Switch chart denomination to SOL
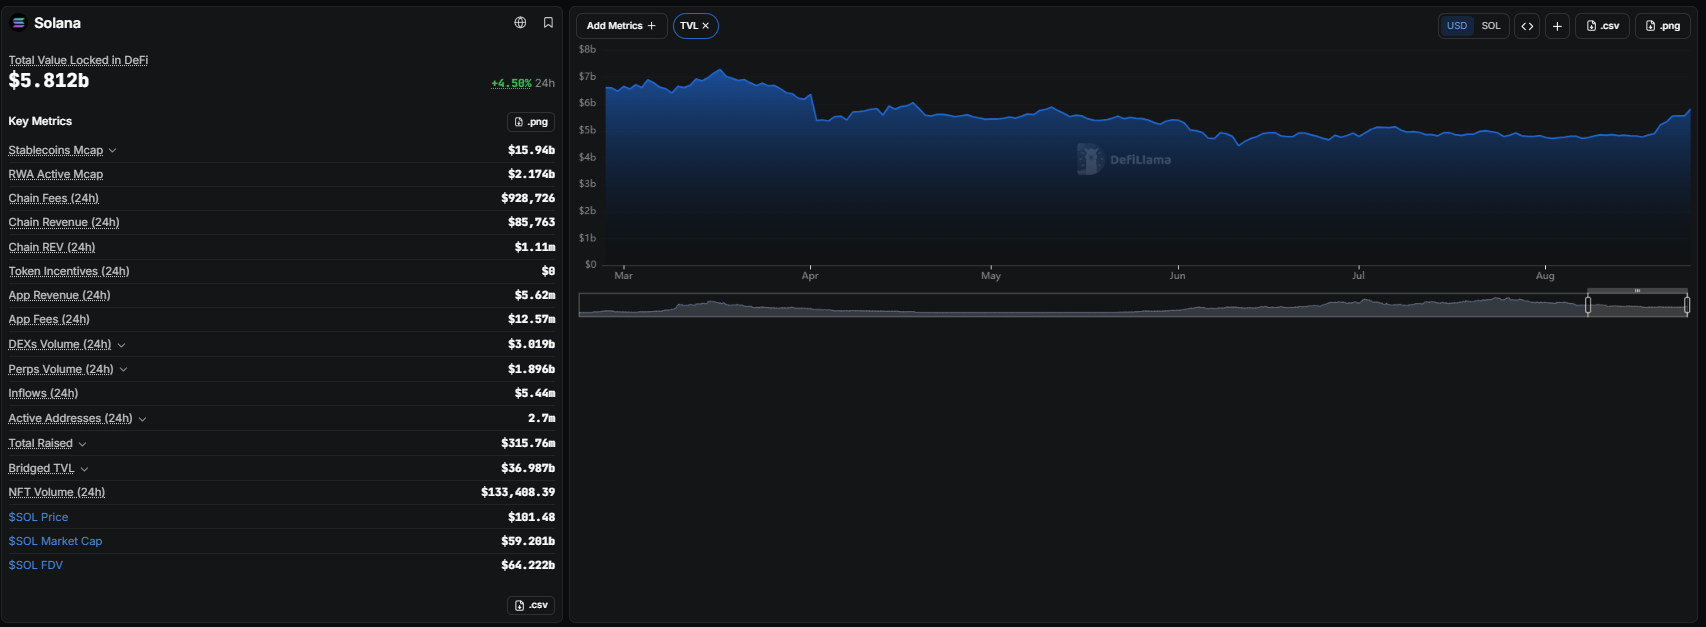The height and width of the screenshot is (627, 1706). tap(1491, 26)
